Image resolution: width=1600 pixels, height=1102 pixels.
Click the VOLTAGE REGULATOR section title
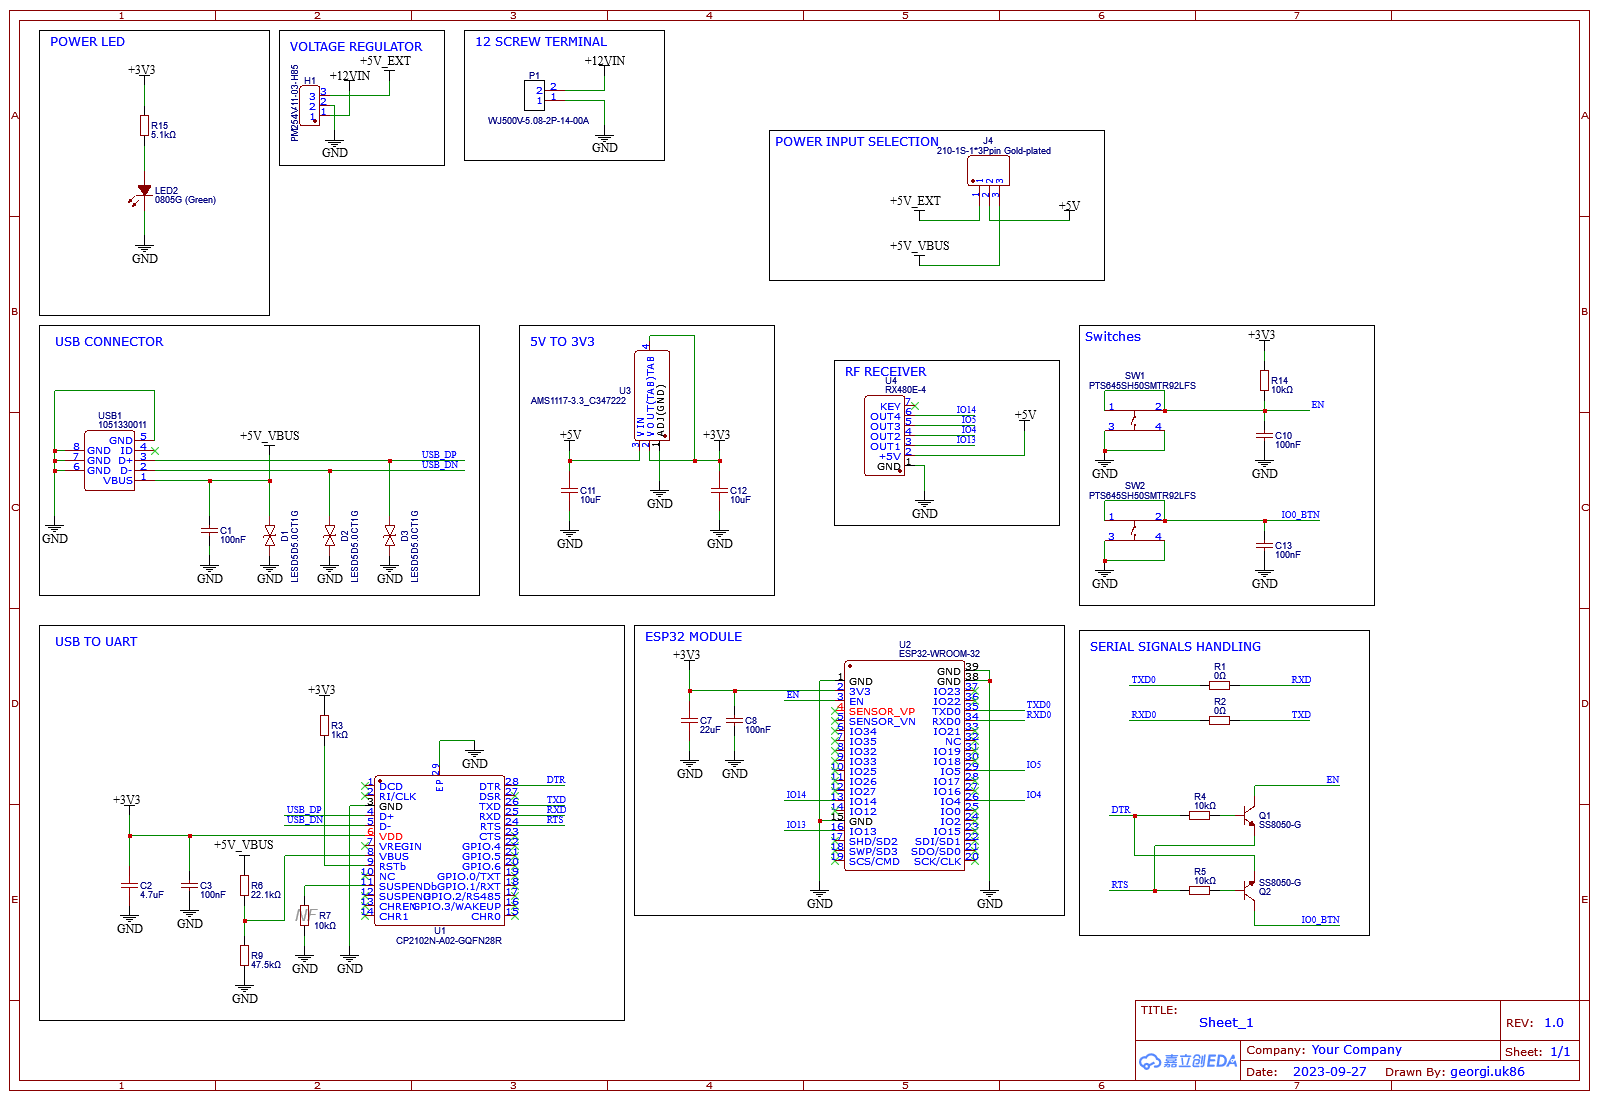356,47
